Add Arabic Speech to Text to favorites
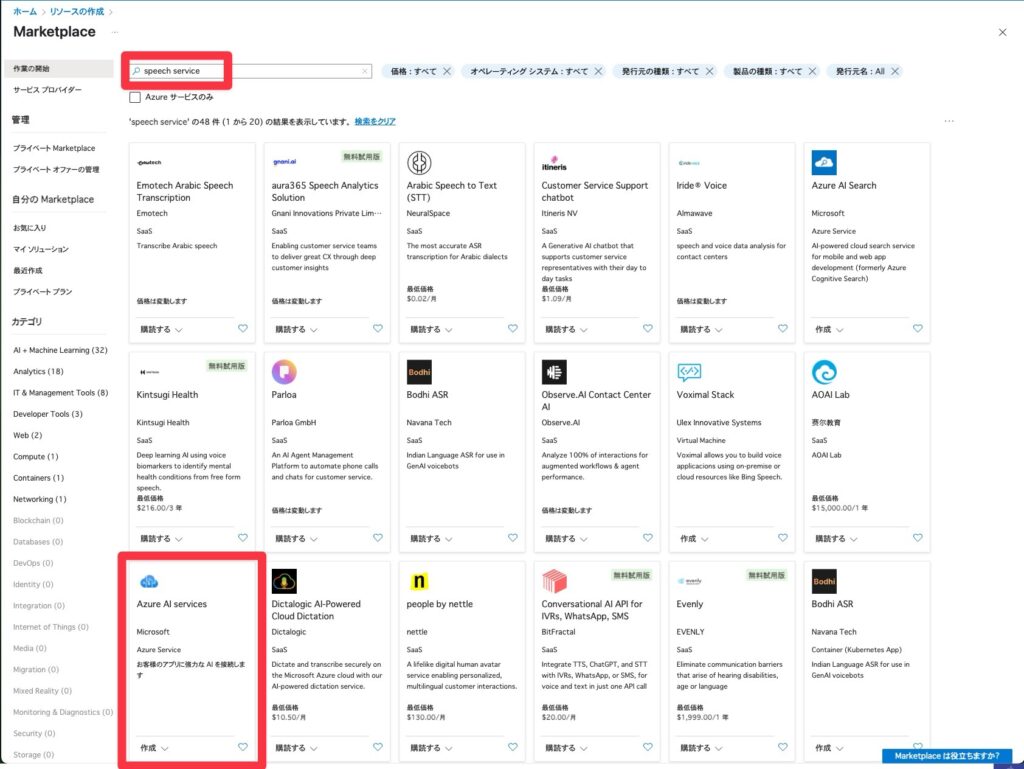1024x769 pixels. [513, 328]
